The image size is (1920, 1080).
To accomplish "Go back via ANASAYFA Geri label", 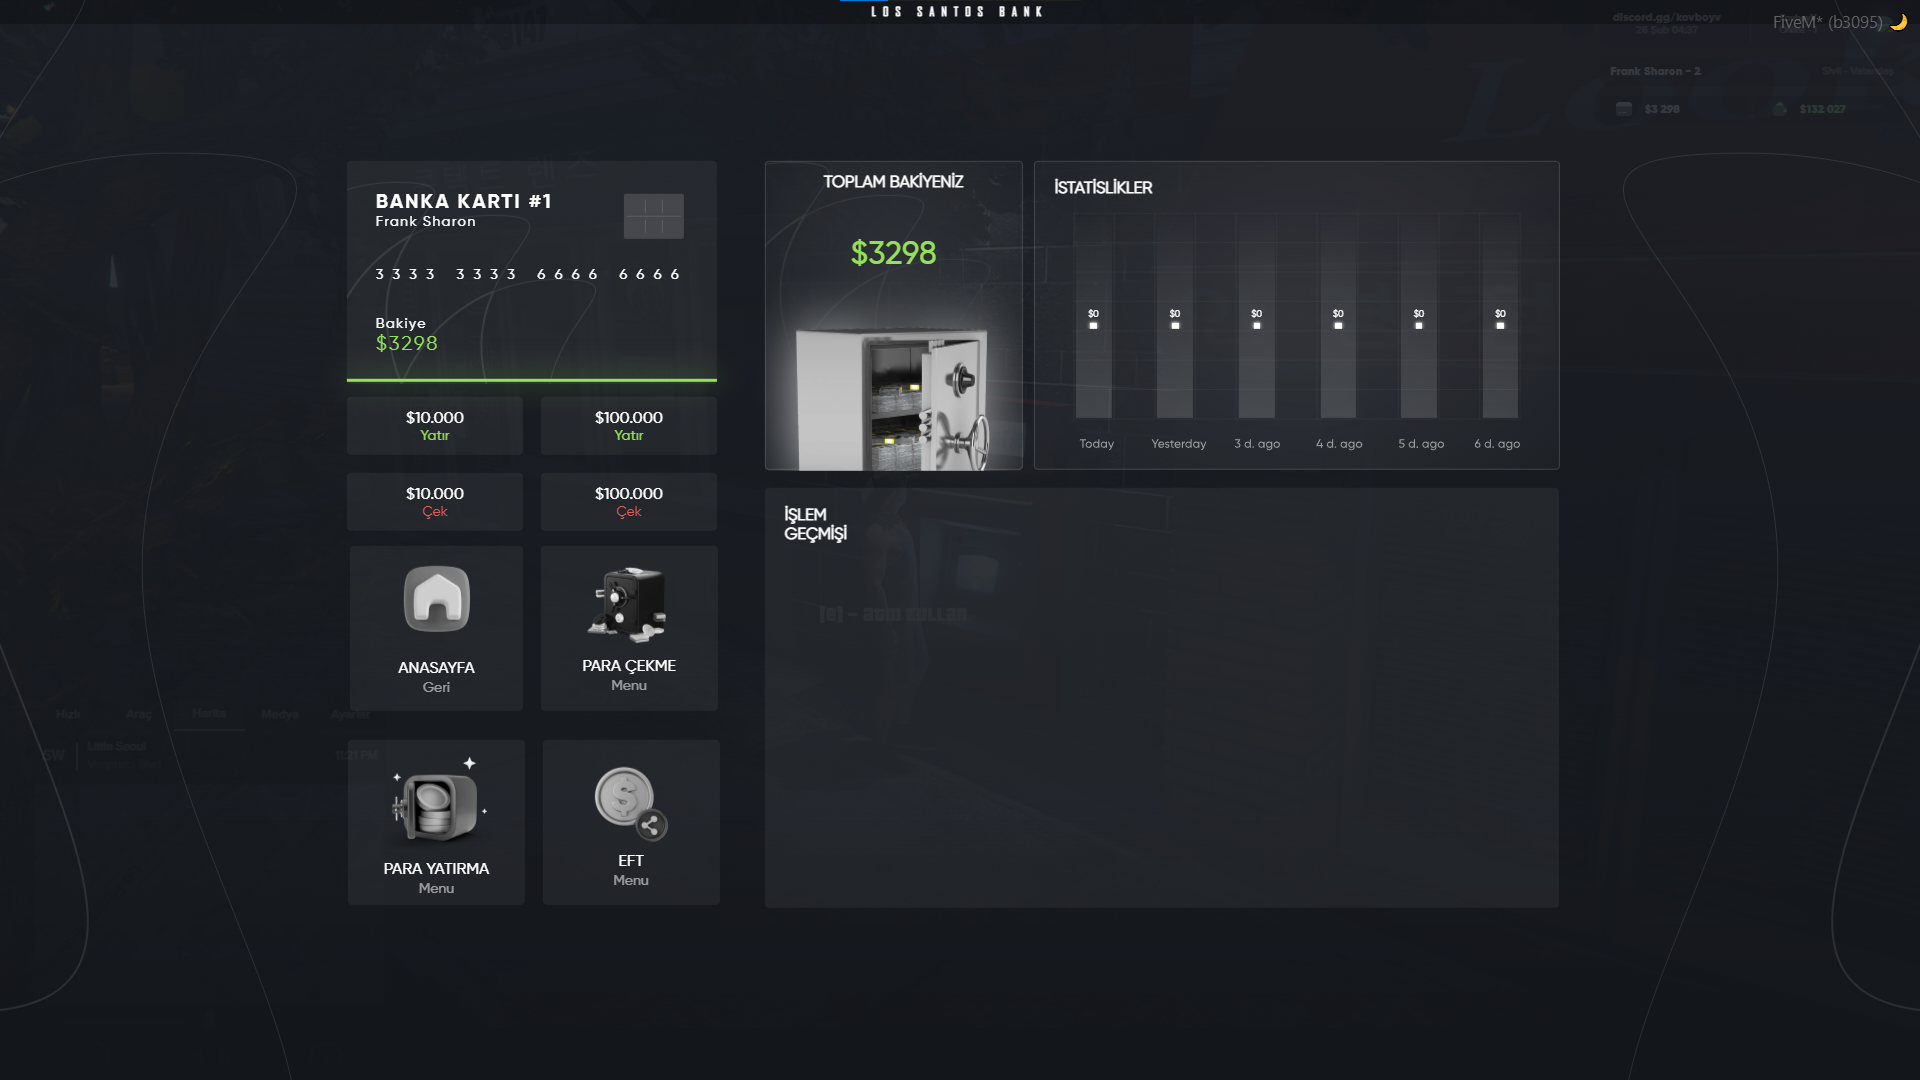I will pyautogui.click(x=436, y=677).
